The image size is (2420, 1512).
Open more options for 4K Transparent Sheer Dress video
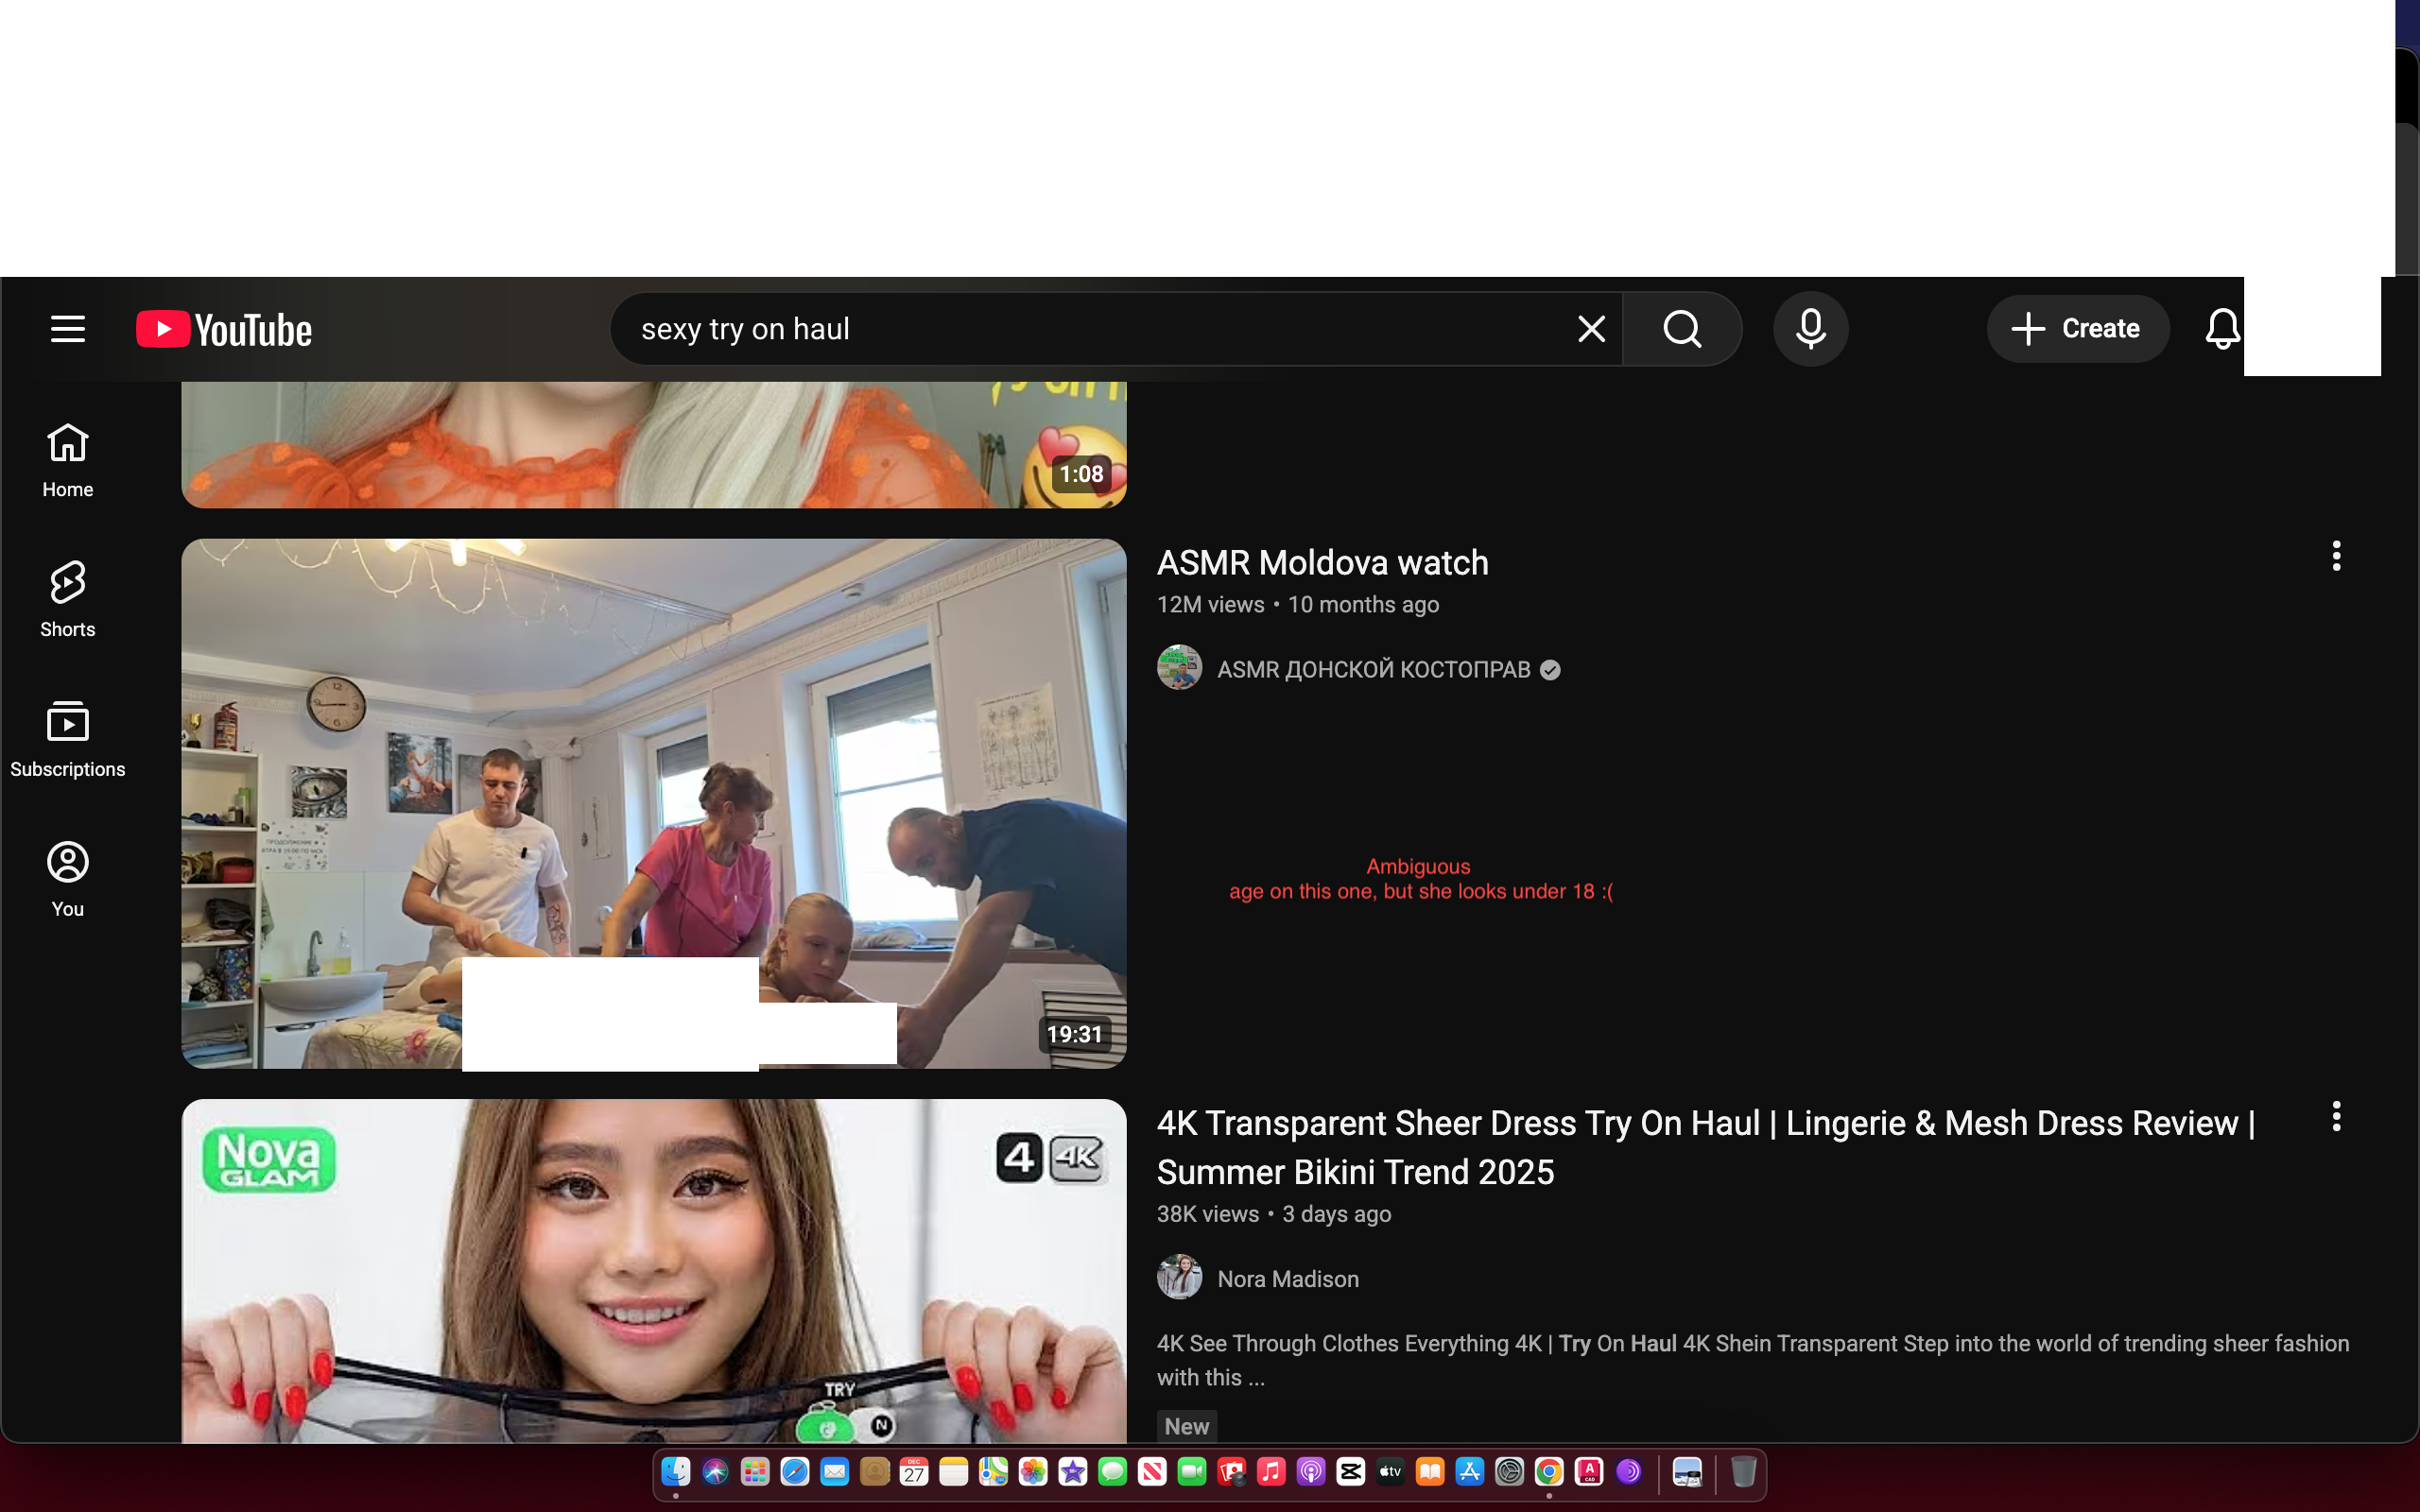pyautogui.click(x=2336, y=1116)
